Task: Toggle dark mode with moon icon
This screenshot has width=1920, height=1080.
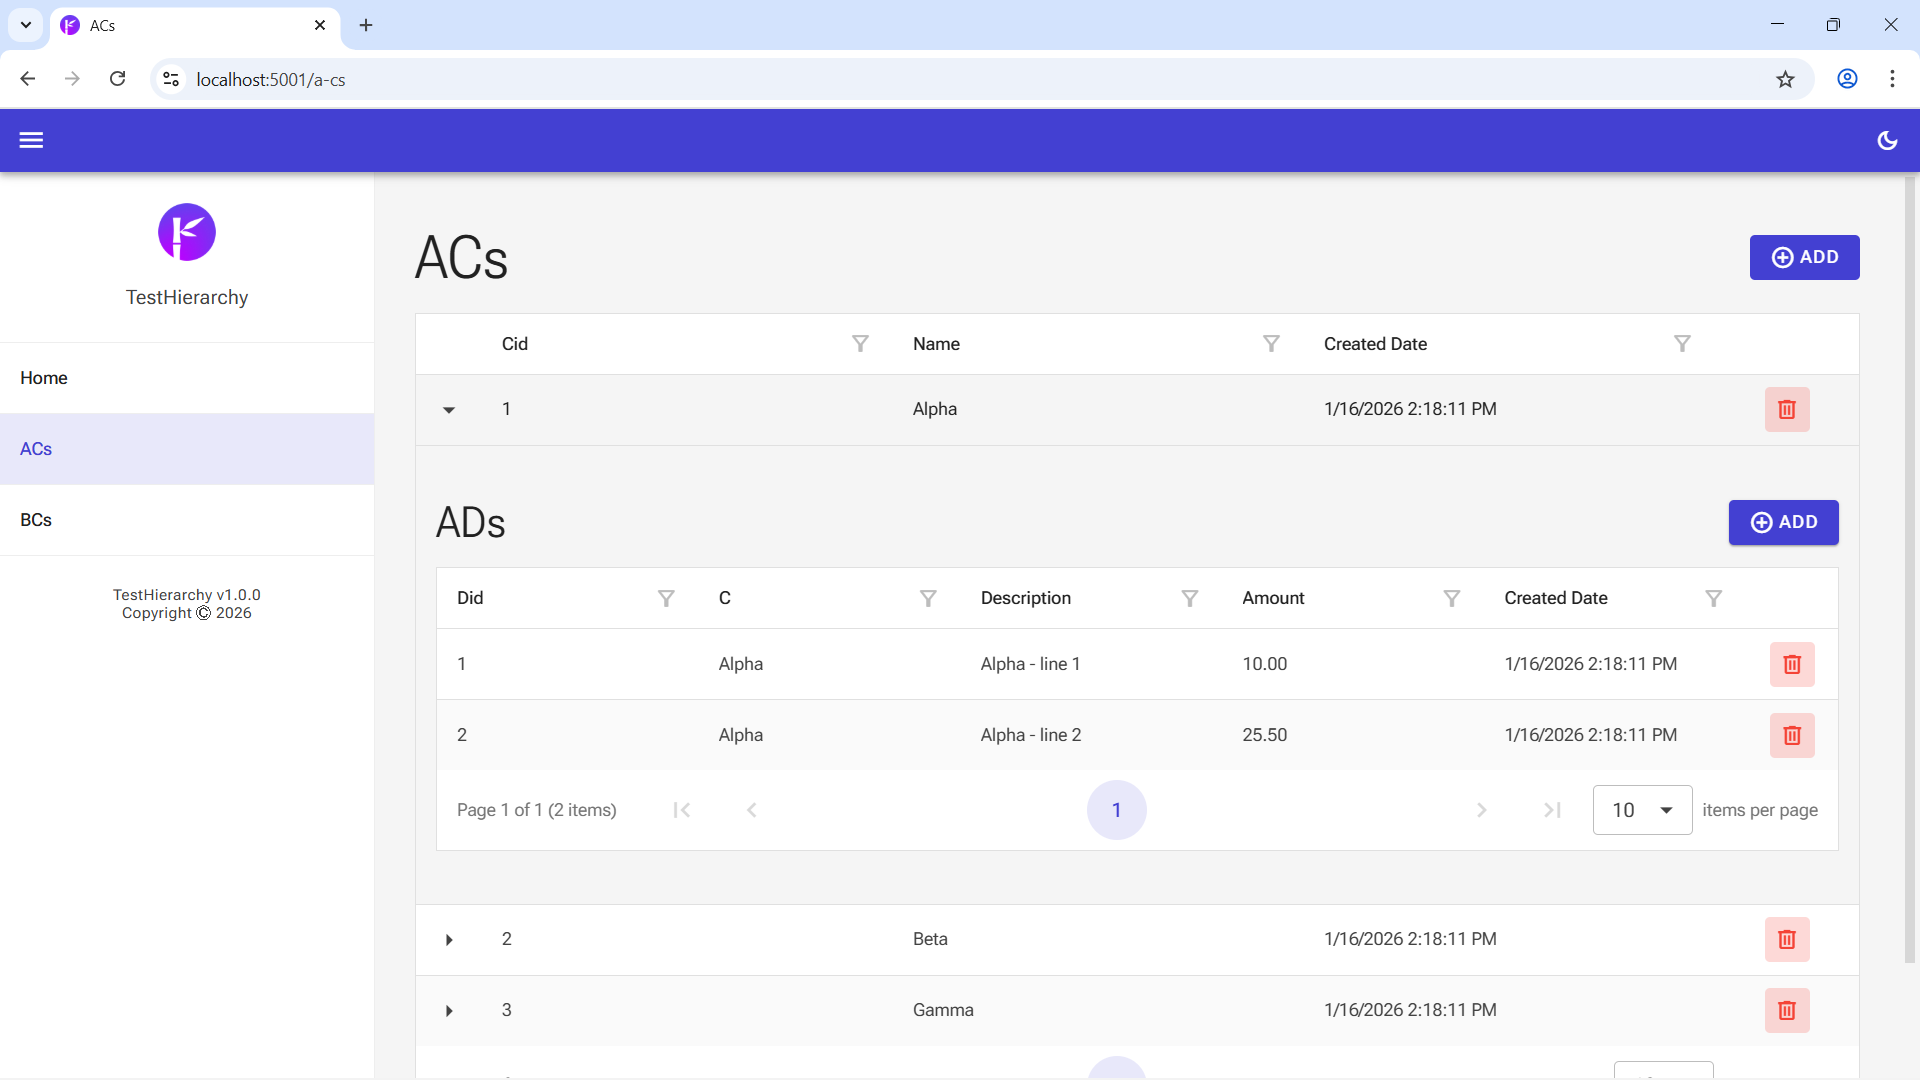Action: point(1887,140)
